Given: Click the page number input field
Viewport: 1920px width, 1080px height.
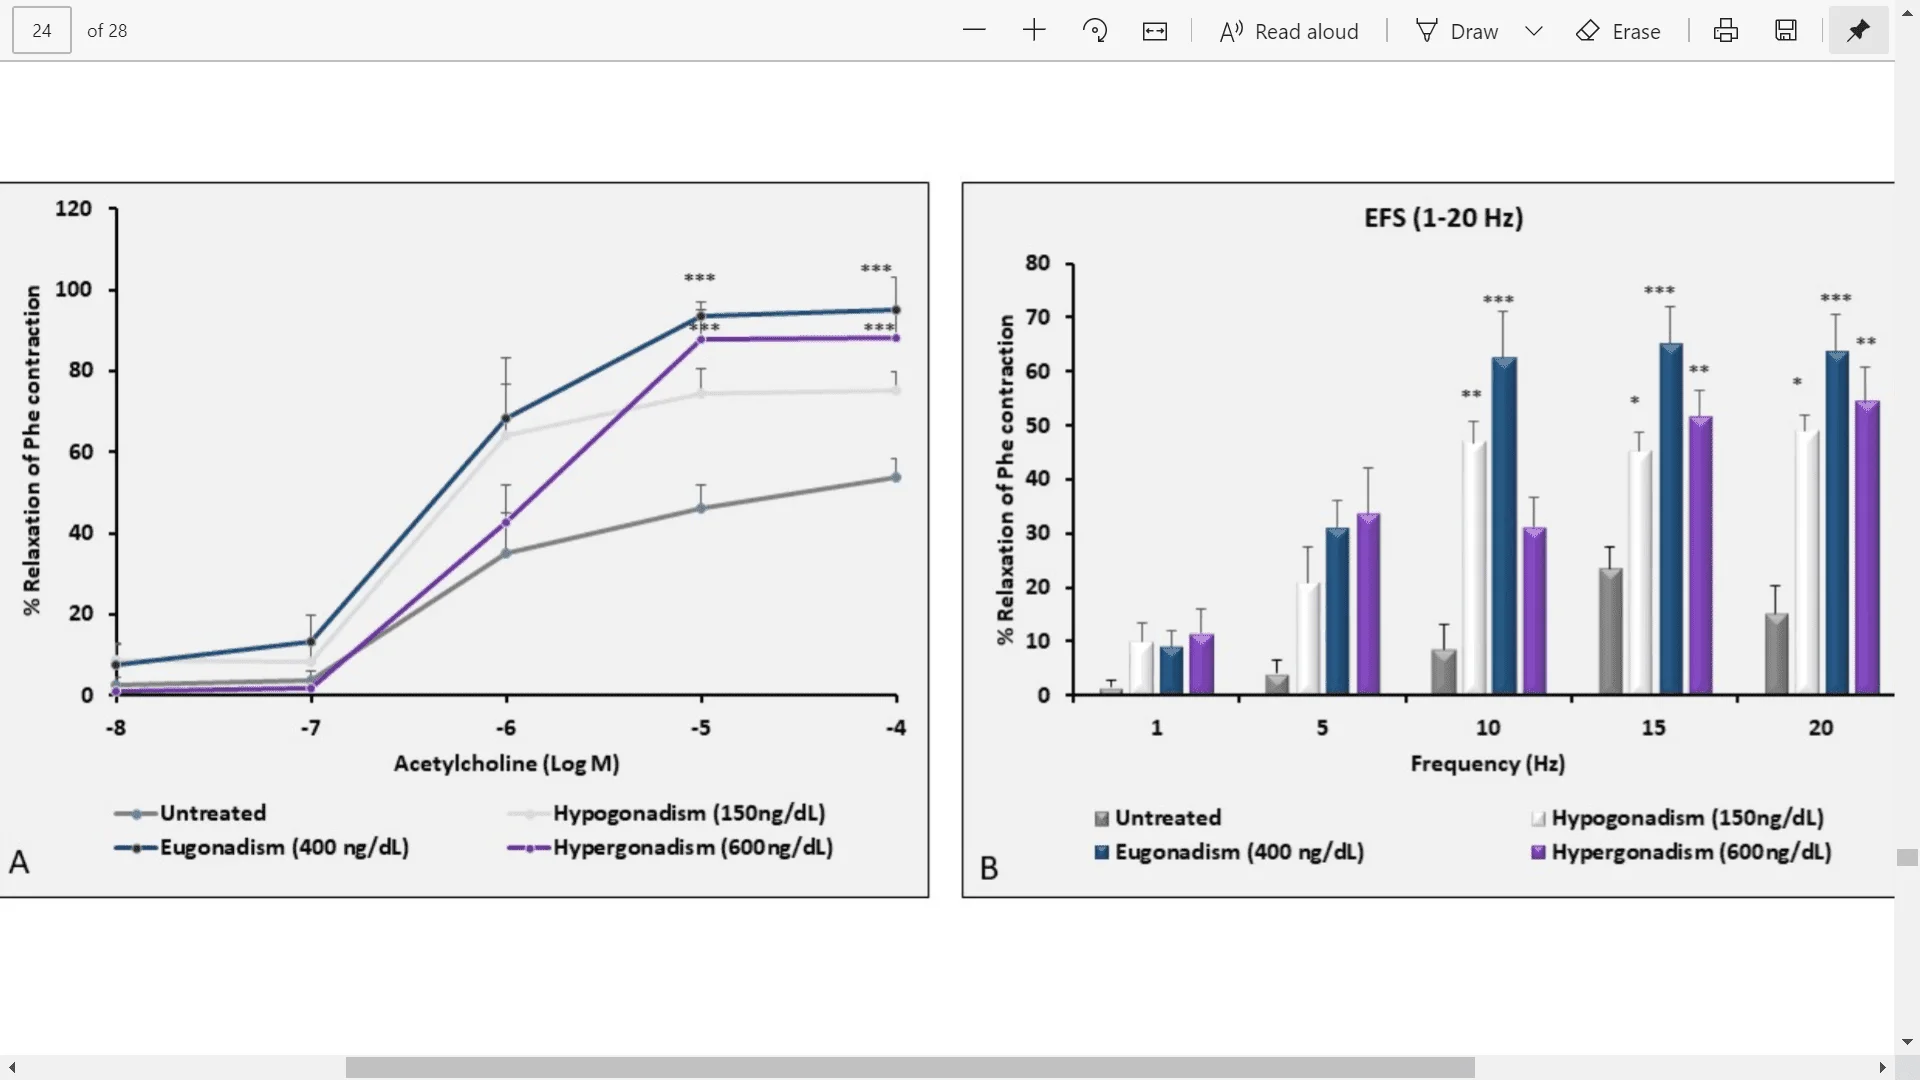Looking at the screenshot, I should [42, 30].
